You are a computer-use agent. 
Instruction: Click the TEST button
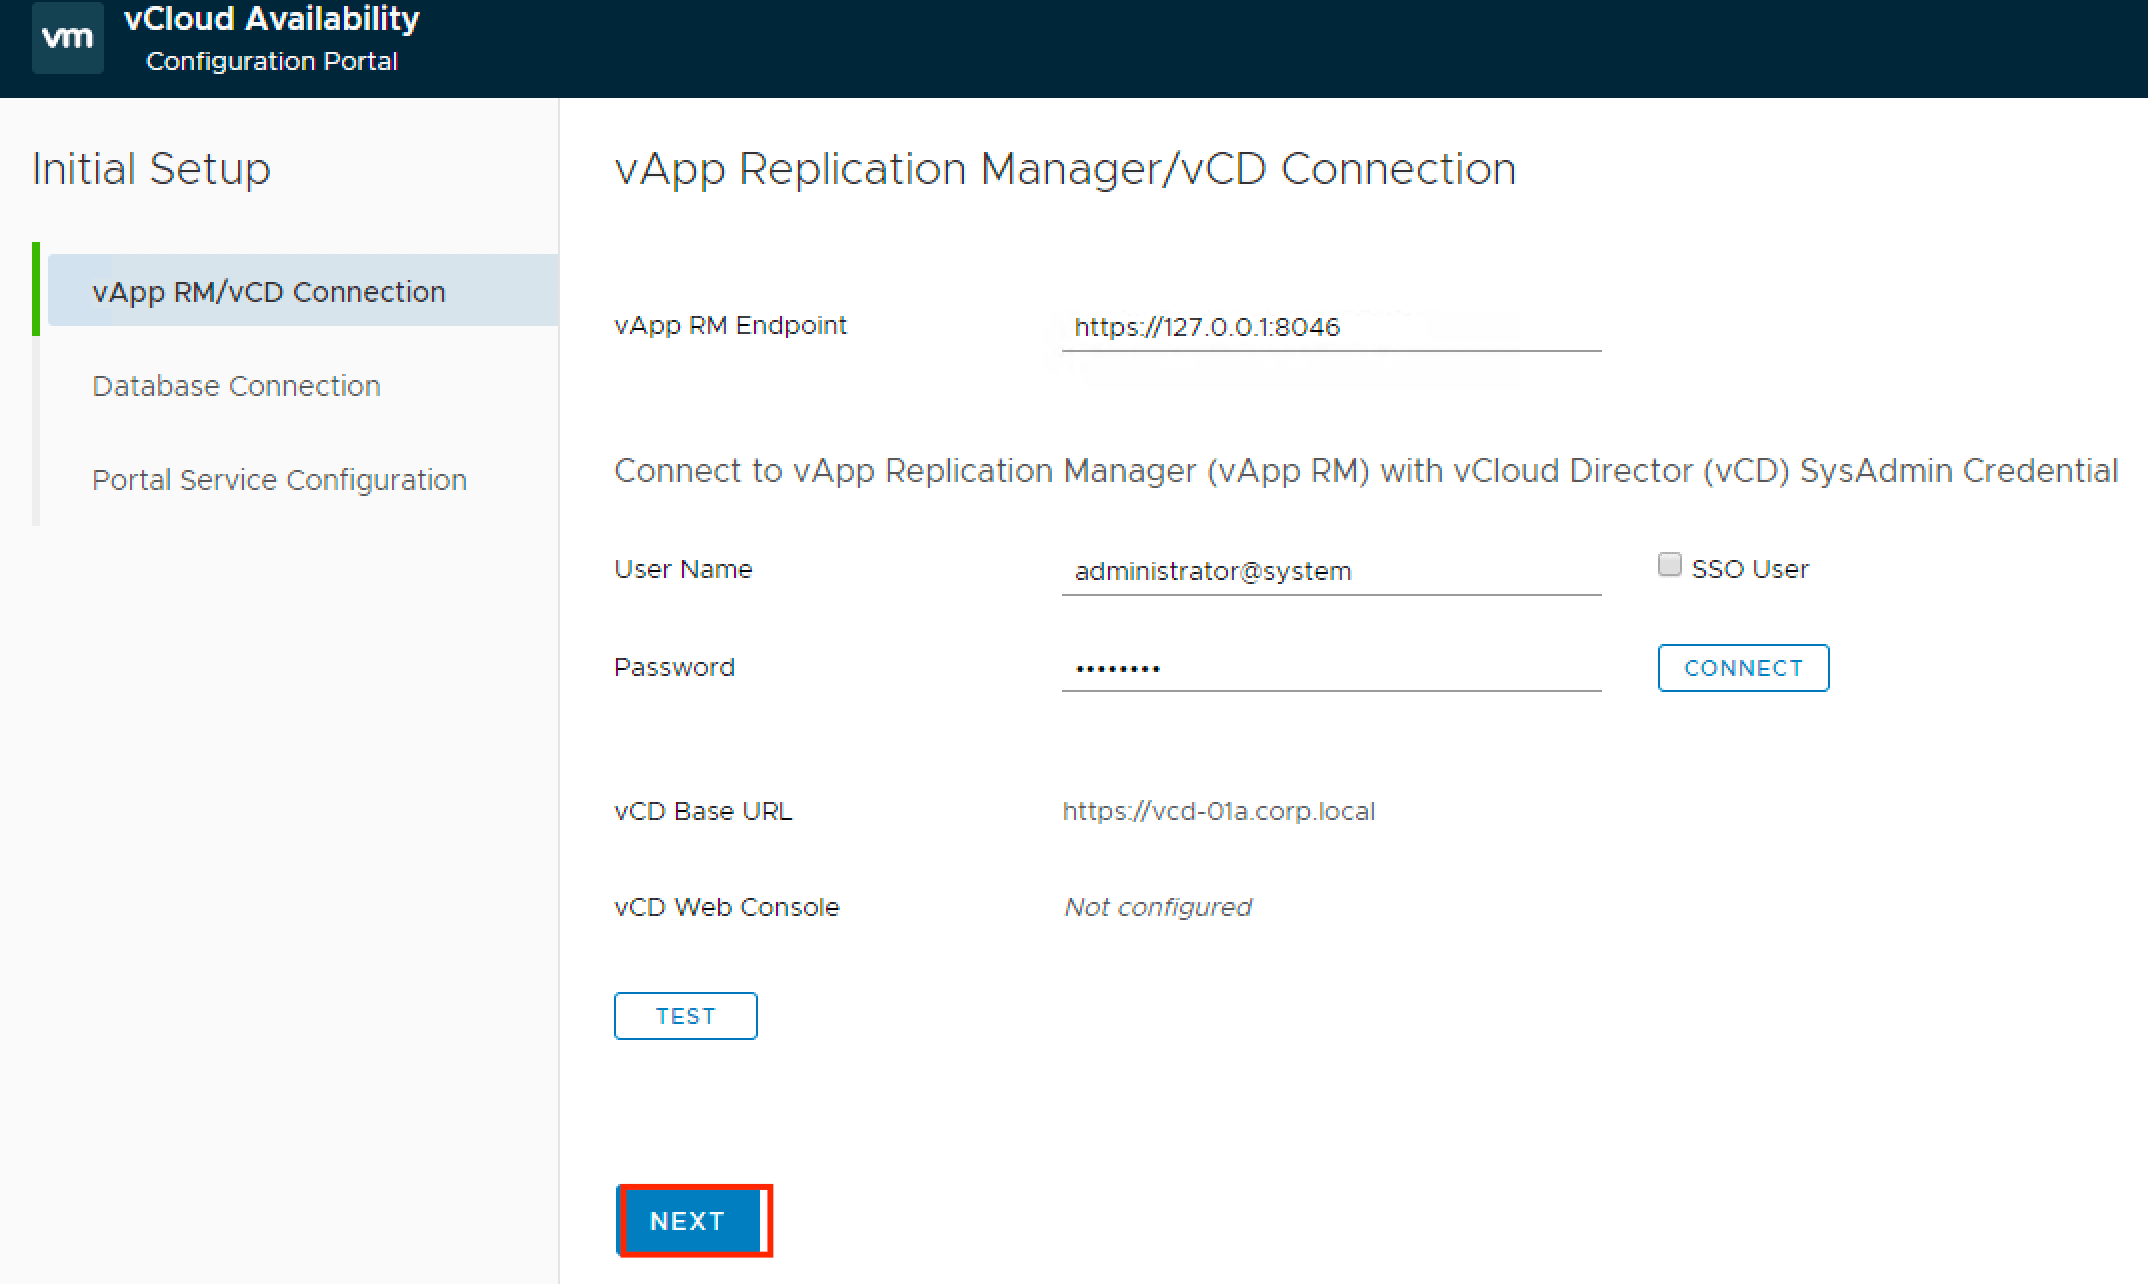coord(685,1016)
